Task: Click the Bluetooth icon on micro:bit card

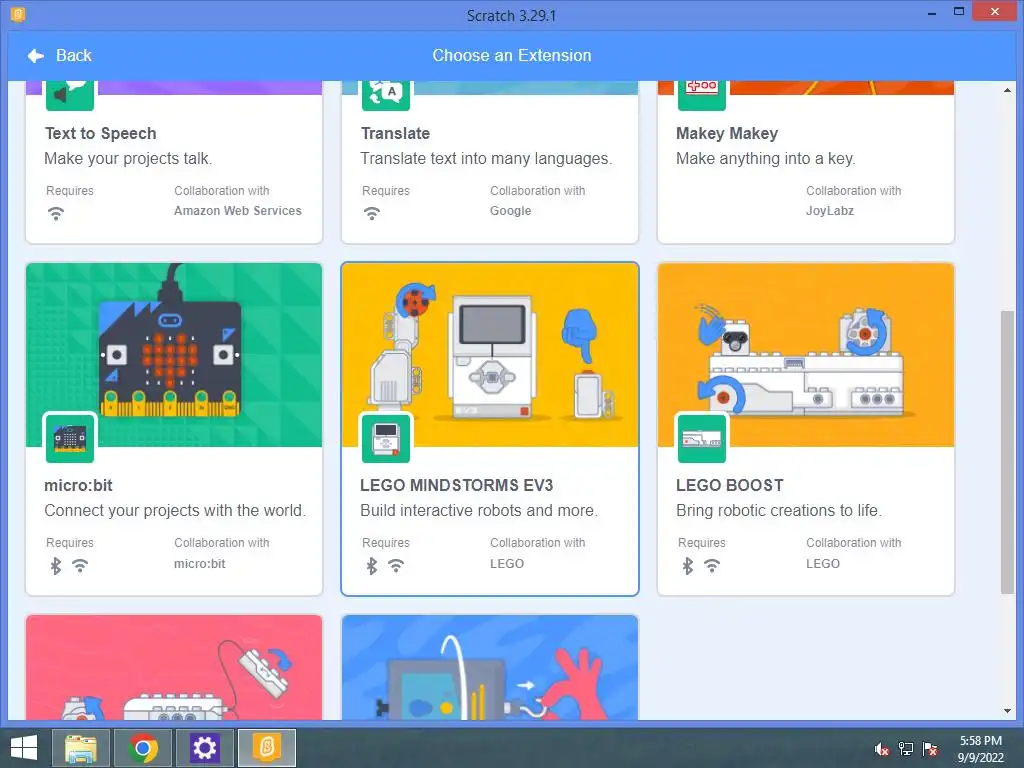Action: [56, 566]
